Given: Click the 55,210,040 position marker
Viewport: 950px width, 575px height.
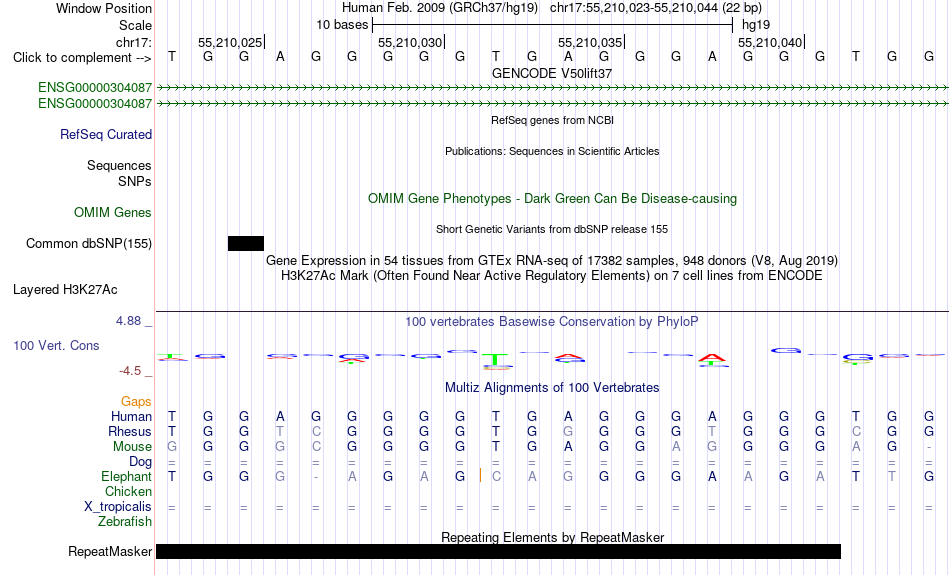Looking at the screenshot, I should pyautogui.click(x=771, y=42).
